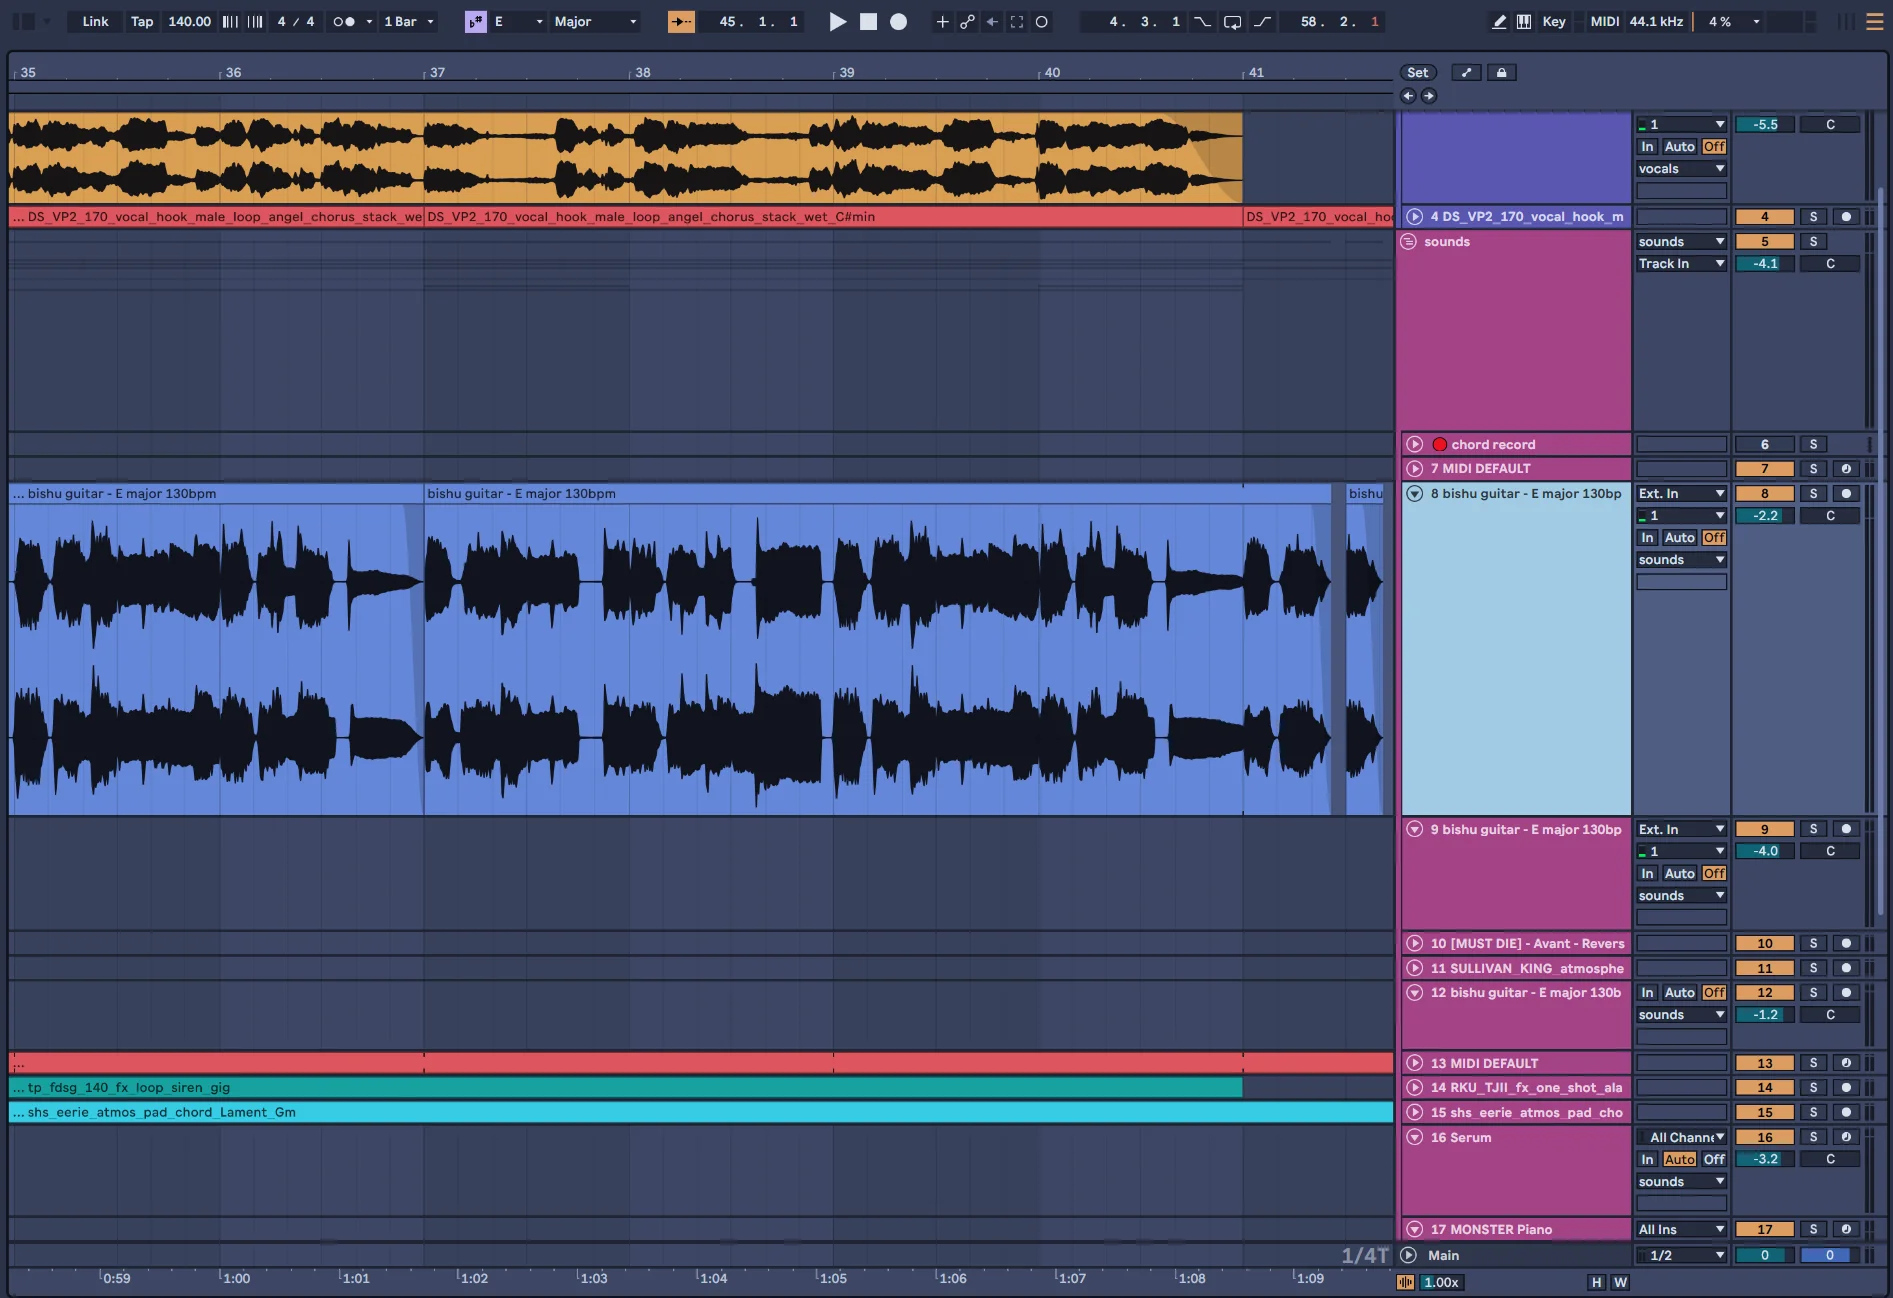Image resolution: width=1893 pixels, height=1298 pixels.
Task: Adjust track 16 volume -3.2 slider
Action: pos(1764,1159)
